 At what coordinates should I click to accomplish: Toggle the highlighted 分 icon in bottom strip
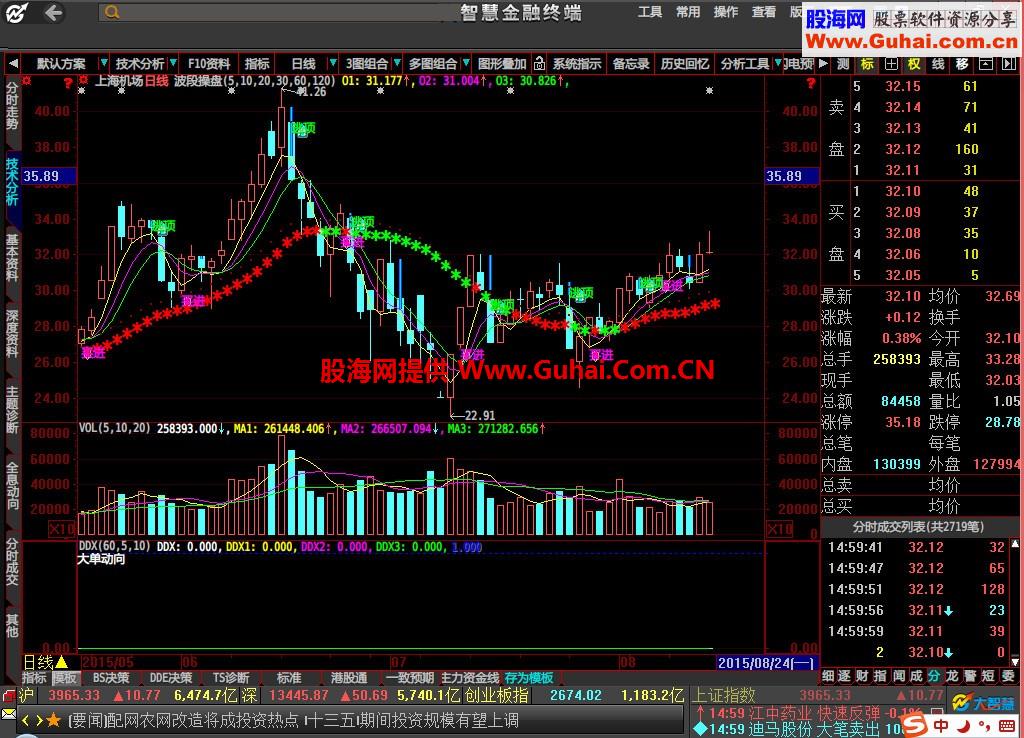pos(934,676)
